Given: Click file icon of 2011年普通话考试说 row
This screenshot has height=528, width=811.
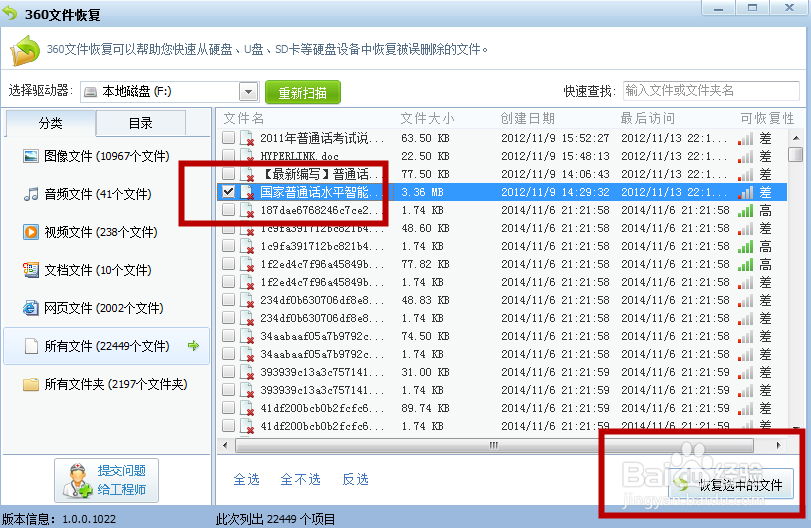Looking at the screenshot, I should (x=248, y=138).
